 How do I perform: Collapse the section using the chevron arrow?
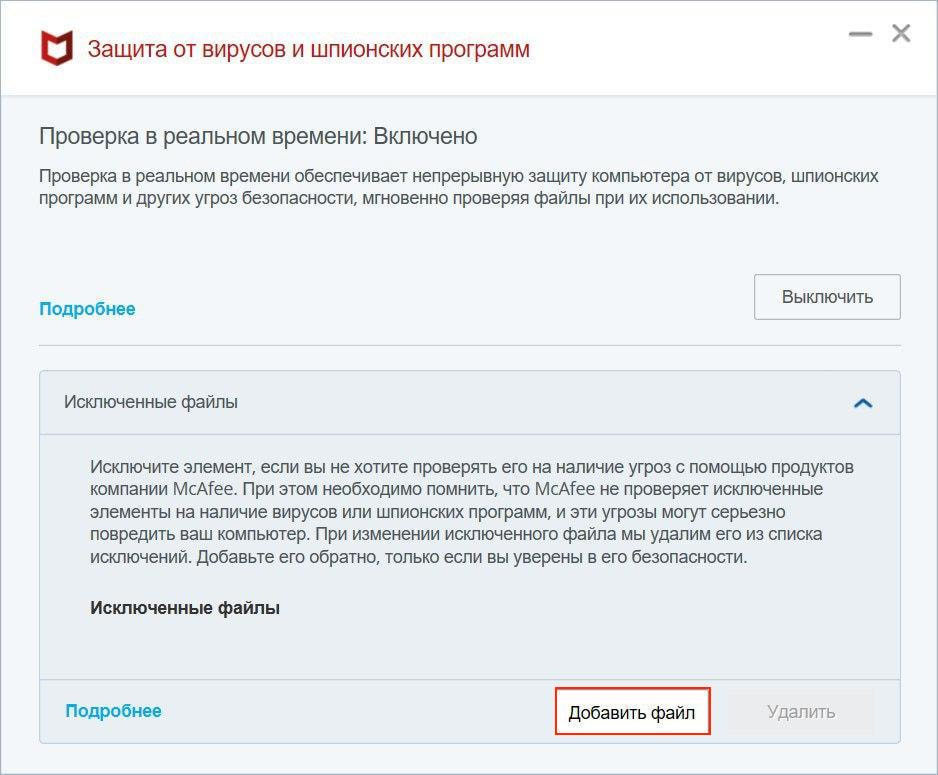pyautogui.click(x=863, y=403)
